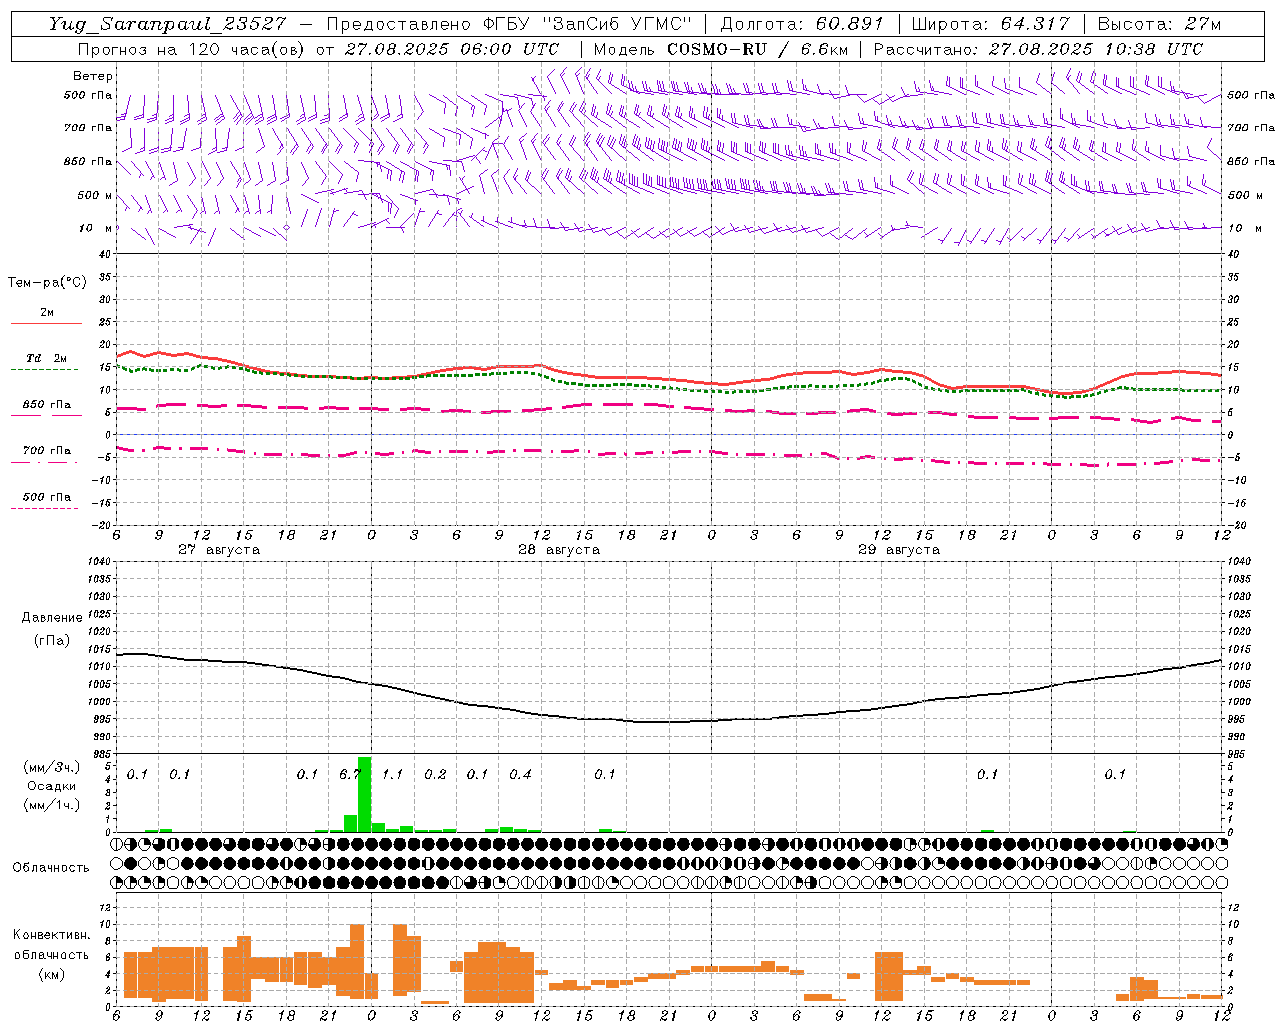Click the 1.1 precipitation total value

coord(392,774)
